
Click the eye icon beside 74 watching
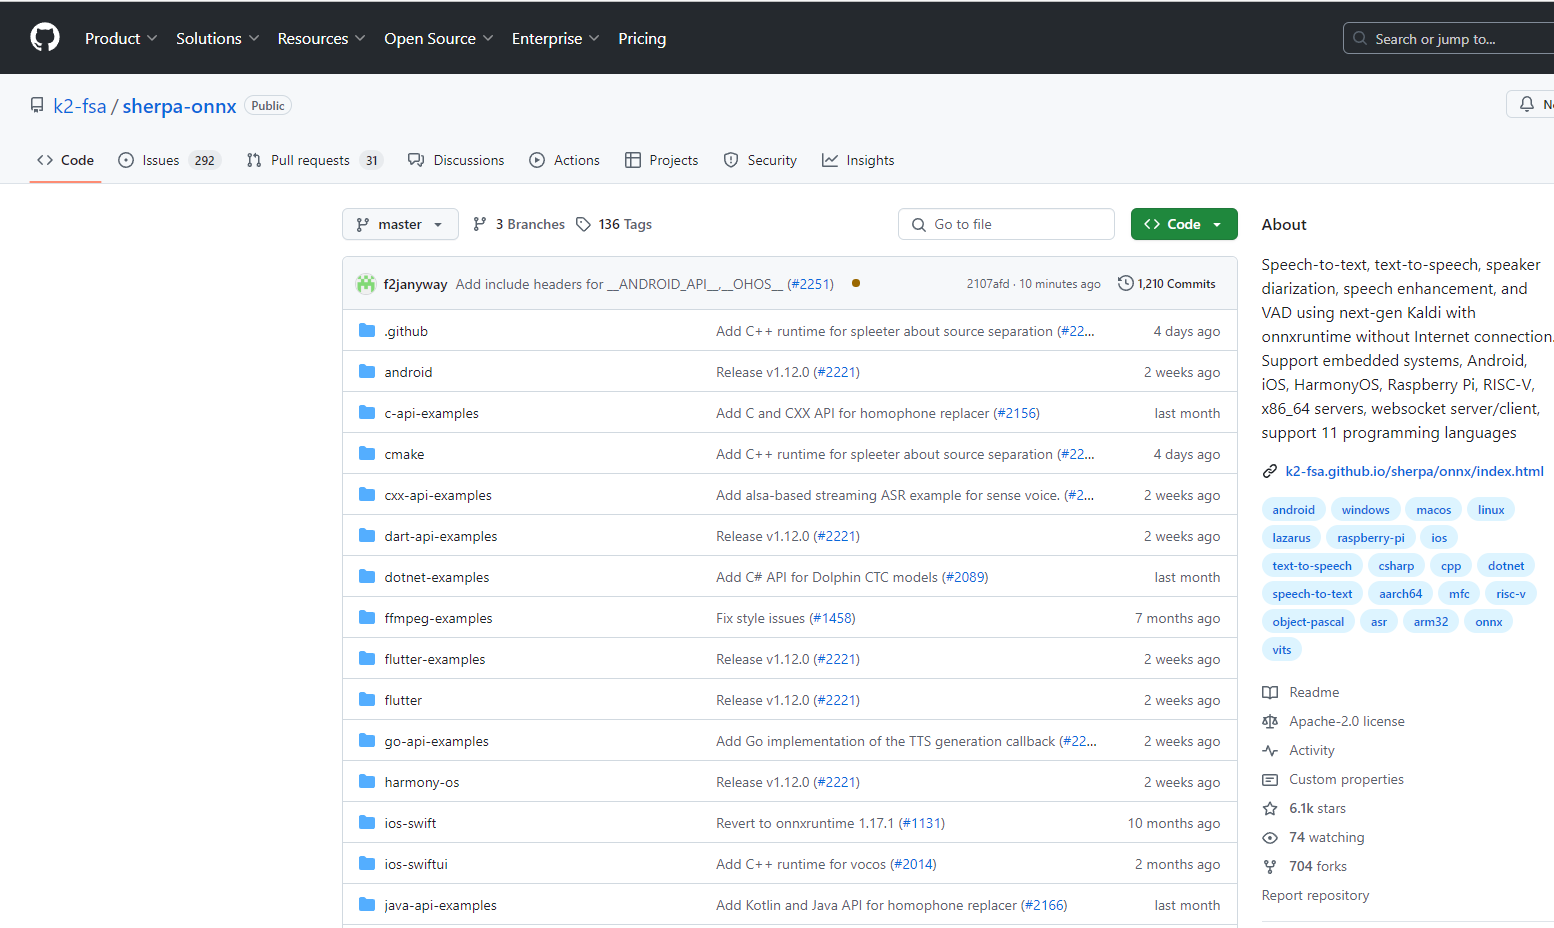[x=1270, y=837]
